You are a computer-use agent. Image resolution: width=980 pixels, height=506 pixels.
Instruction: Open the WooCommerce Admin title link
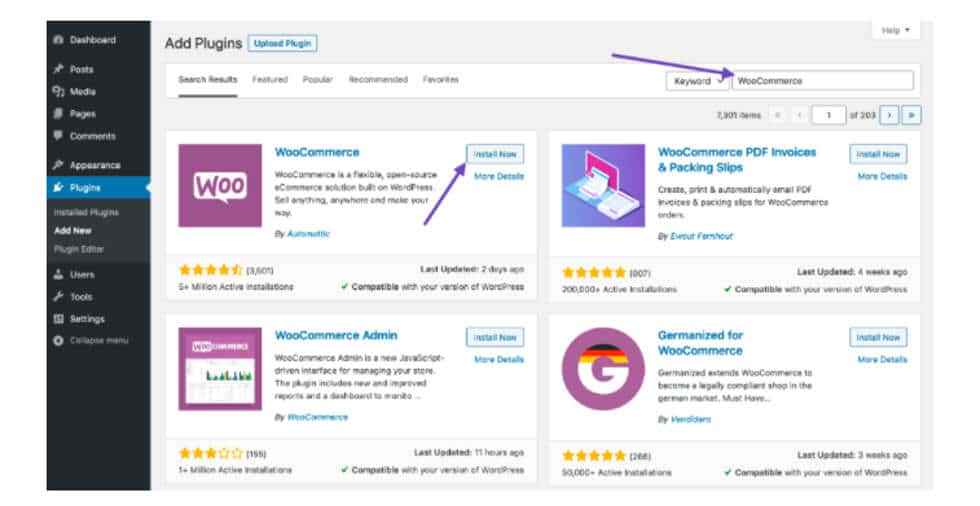coord(336,335)
